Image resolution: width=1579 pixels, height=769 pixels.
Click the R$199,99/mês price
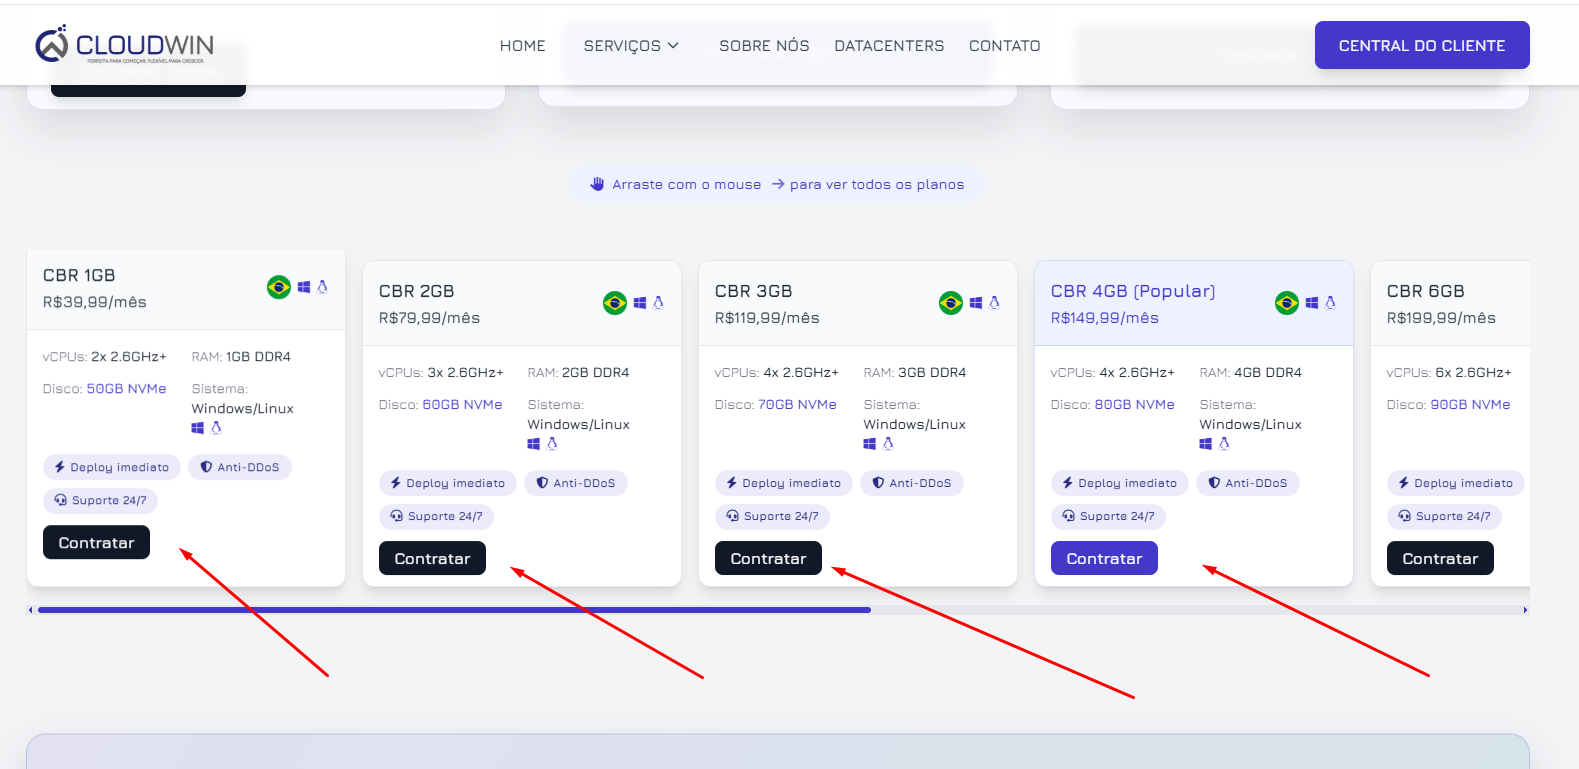[1441, 318]
